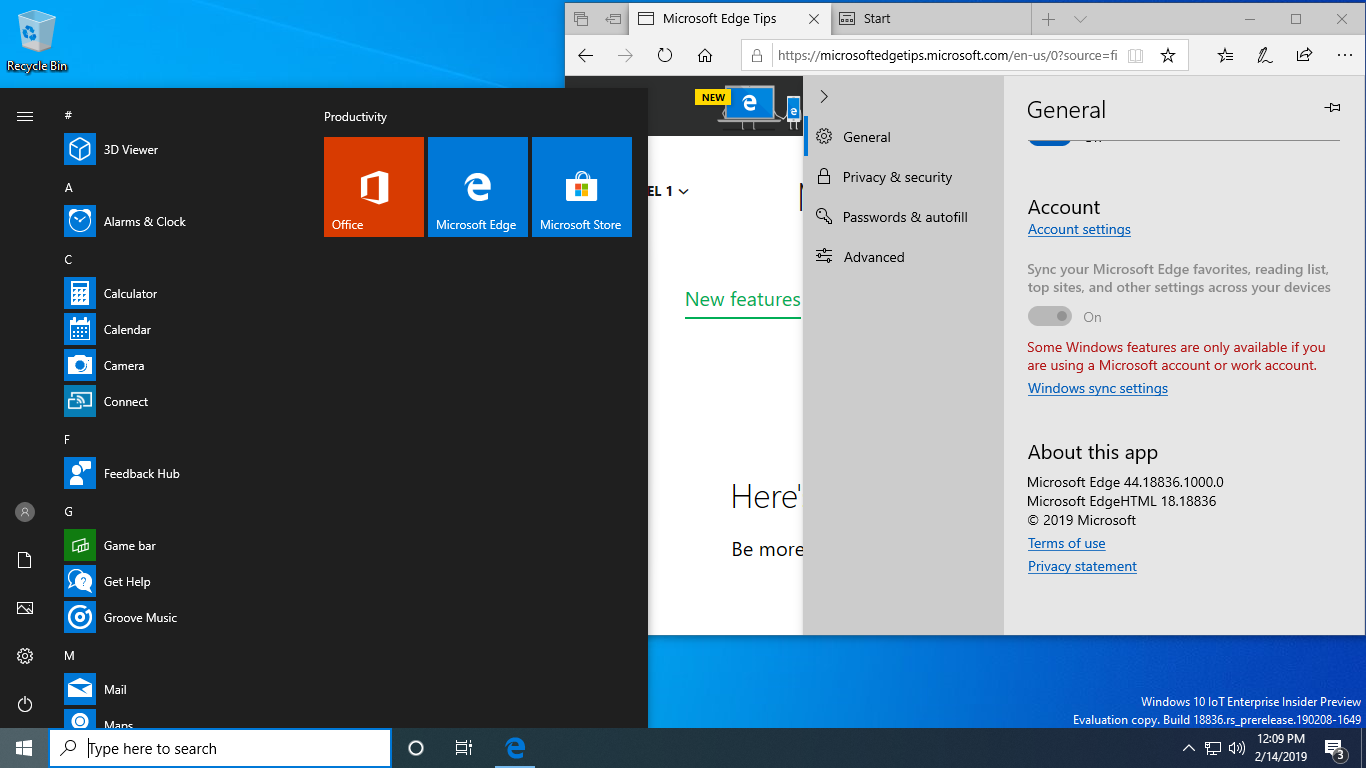This screenshot has width=1366, height=768.
Task: Open the Account settings link
Action: [x=1079, y=229]
